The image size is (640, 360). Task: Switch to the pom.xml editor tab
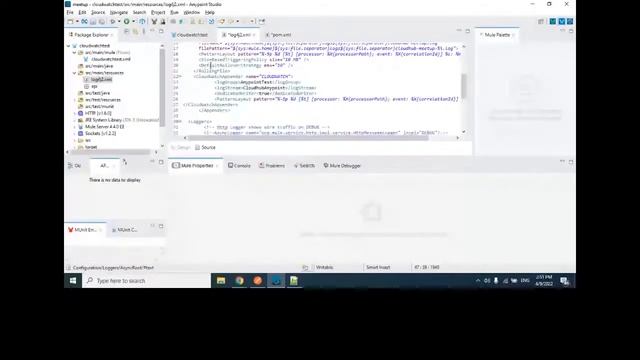tap(279, 35)
